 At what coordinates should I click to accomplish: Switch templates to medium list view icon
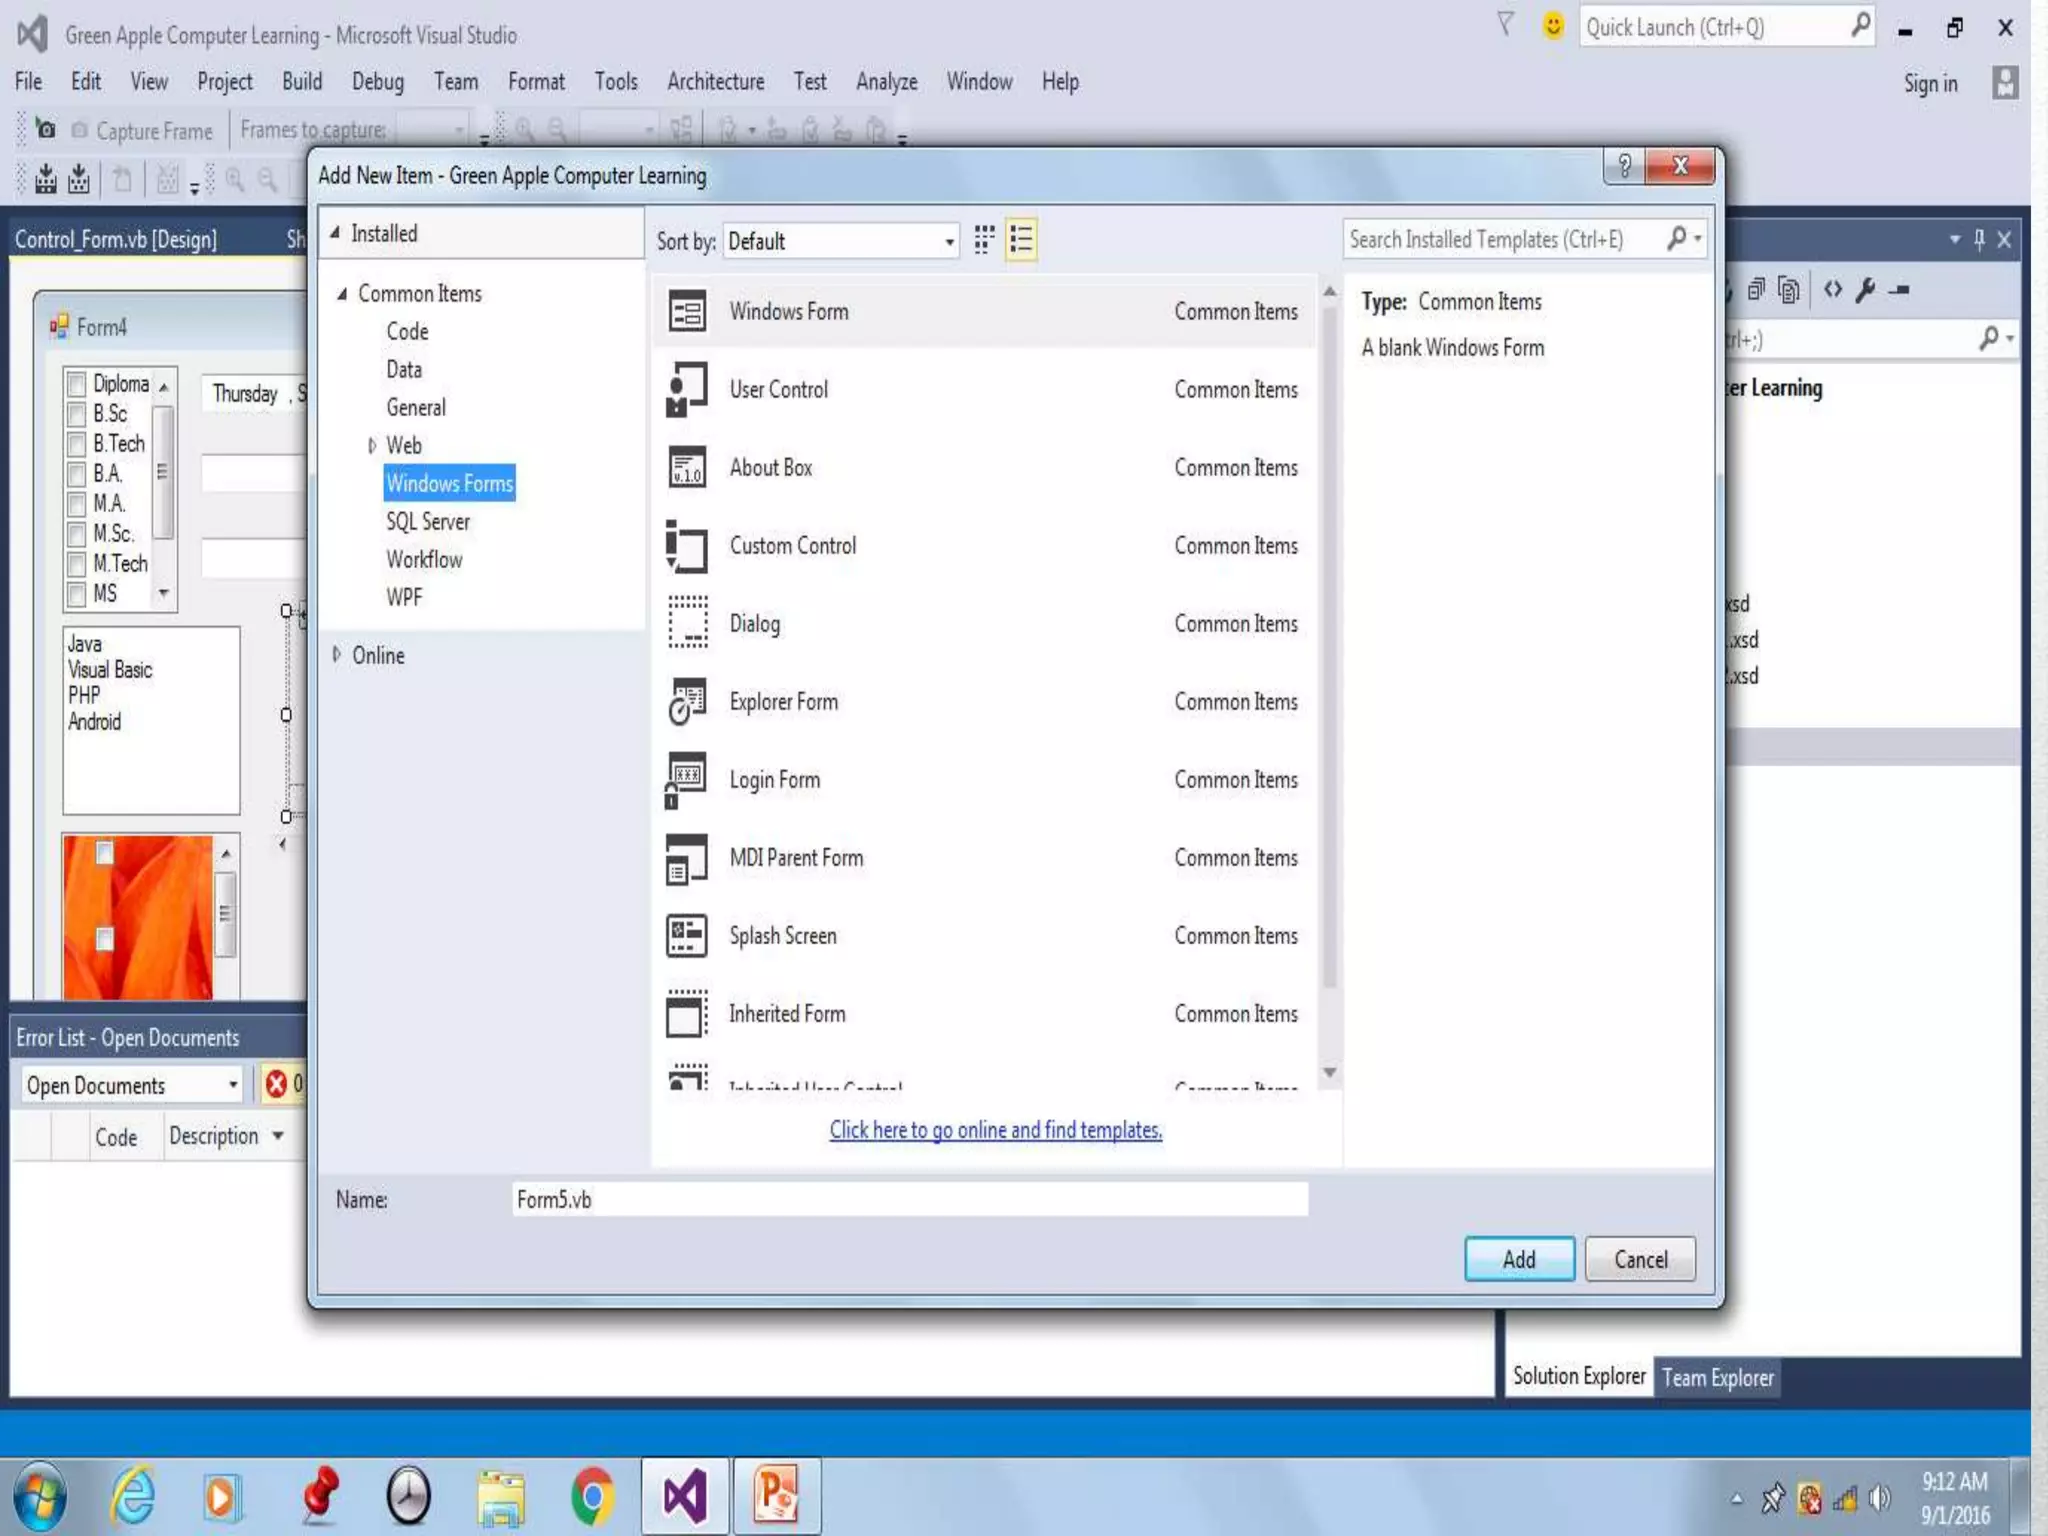[1021, 240]
